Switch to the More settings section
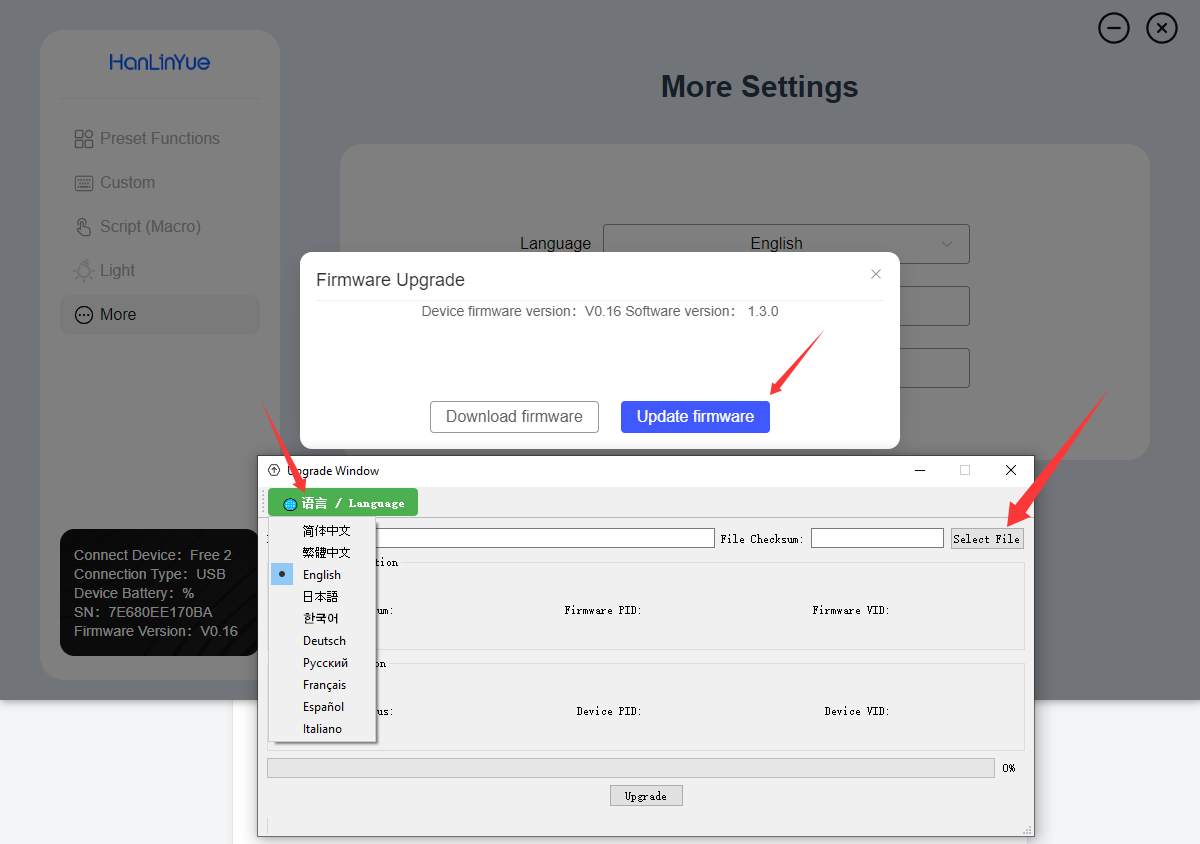The height and width of the screenshot is (844, 1200). coord(118,314)
